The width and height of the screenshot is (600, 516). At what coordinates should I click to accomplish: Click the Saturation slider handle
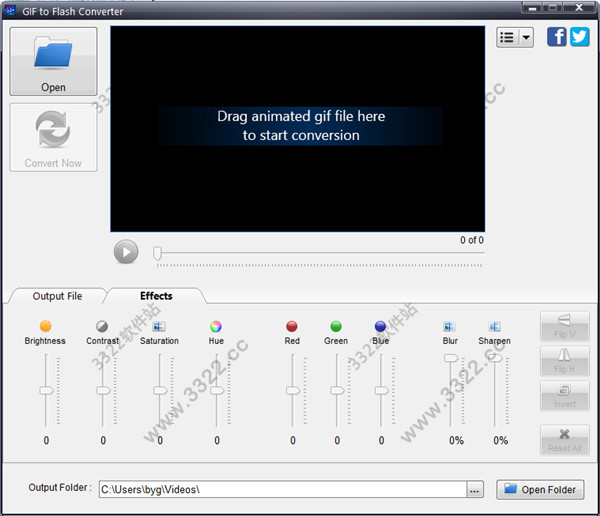pyautogui.click(x=160, y=390)
